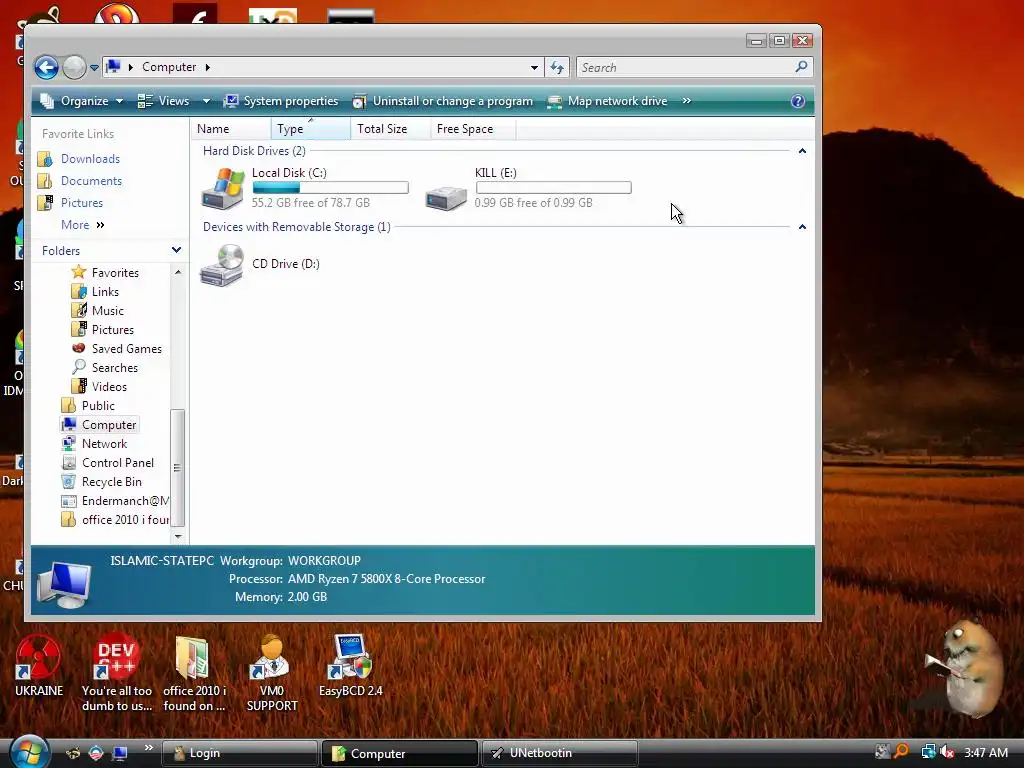Expand More favorite links
Screen dimensions: 1024x768
tap(83, 225)
